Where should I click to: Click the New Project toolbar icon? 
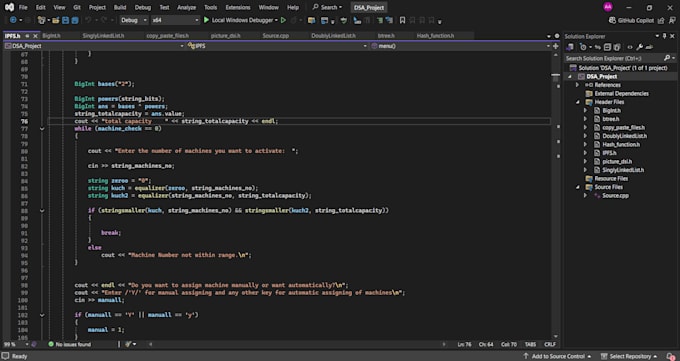41,20
